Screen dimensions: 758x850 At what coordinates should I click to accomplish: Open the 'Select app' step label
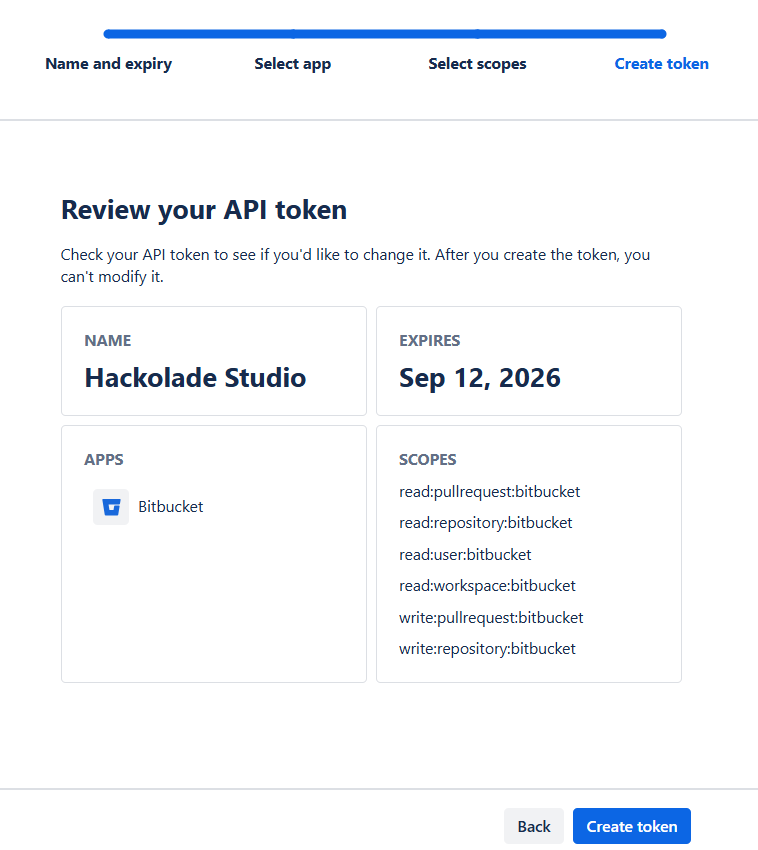292,64
